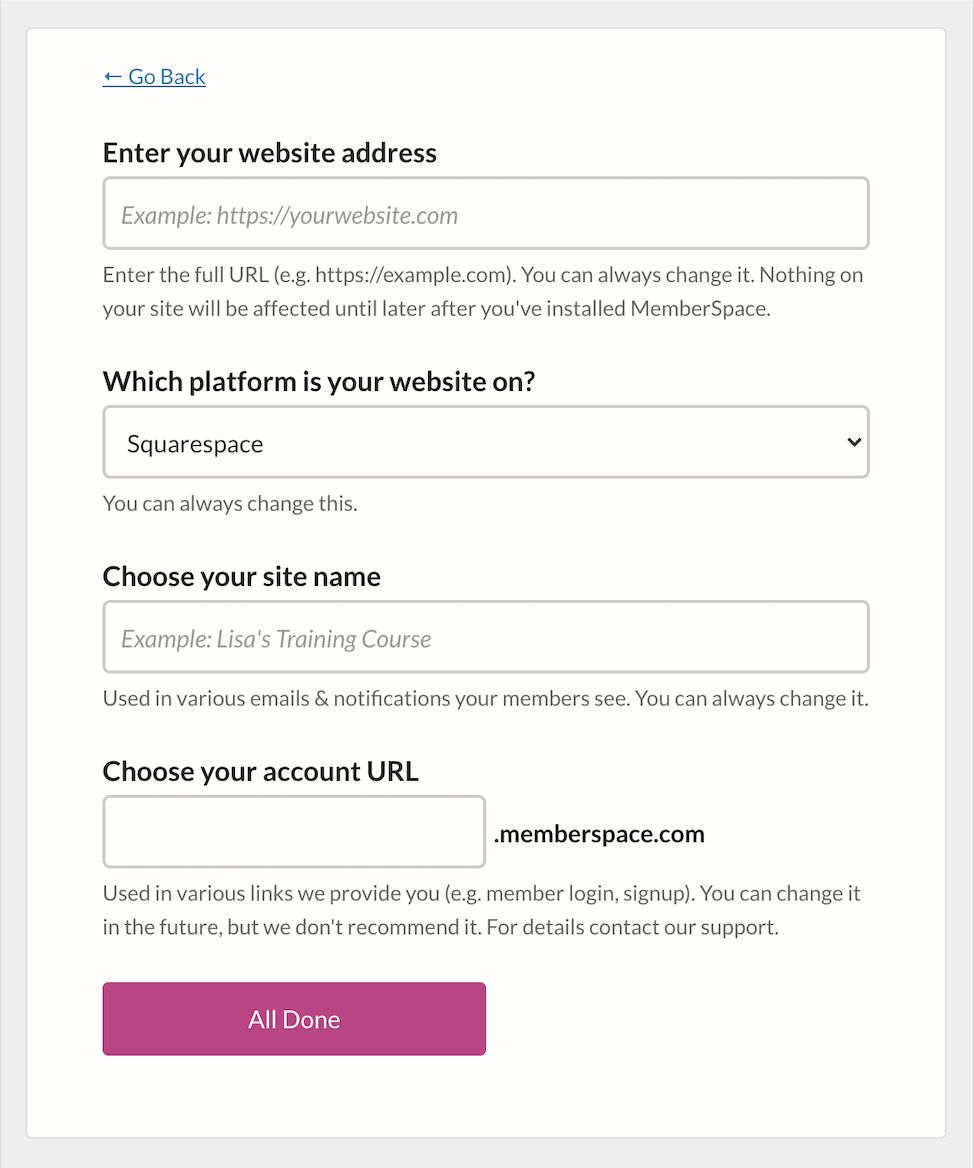
Task: Click the "Enter your website address" label
Action: click(x=270, y=153)
